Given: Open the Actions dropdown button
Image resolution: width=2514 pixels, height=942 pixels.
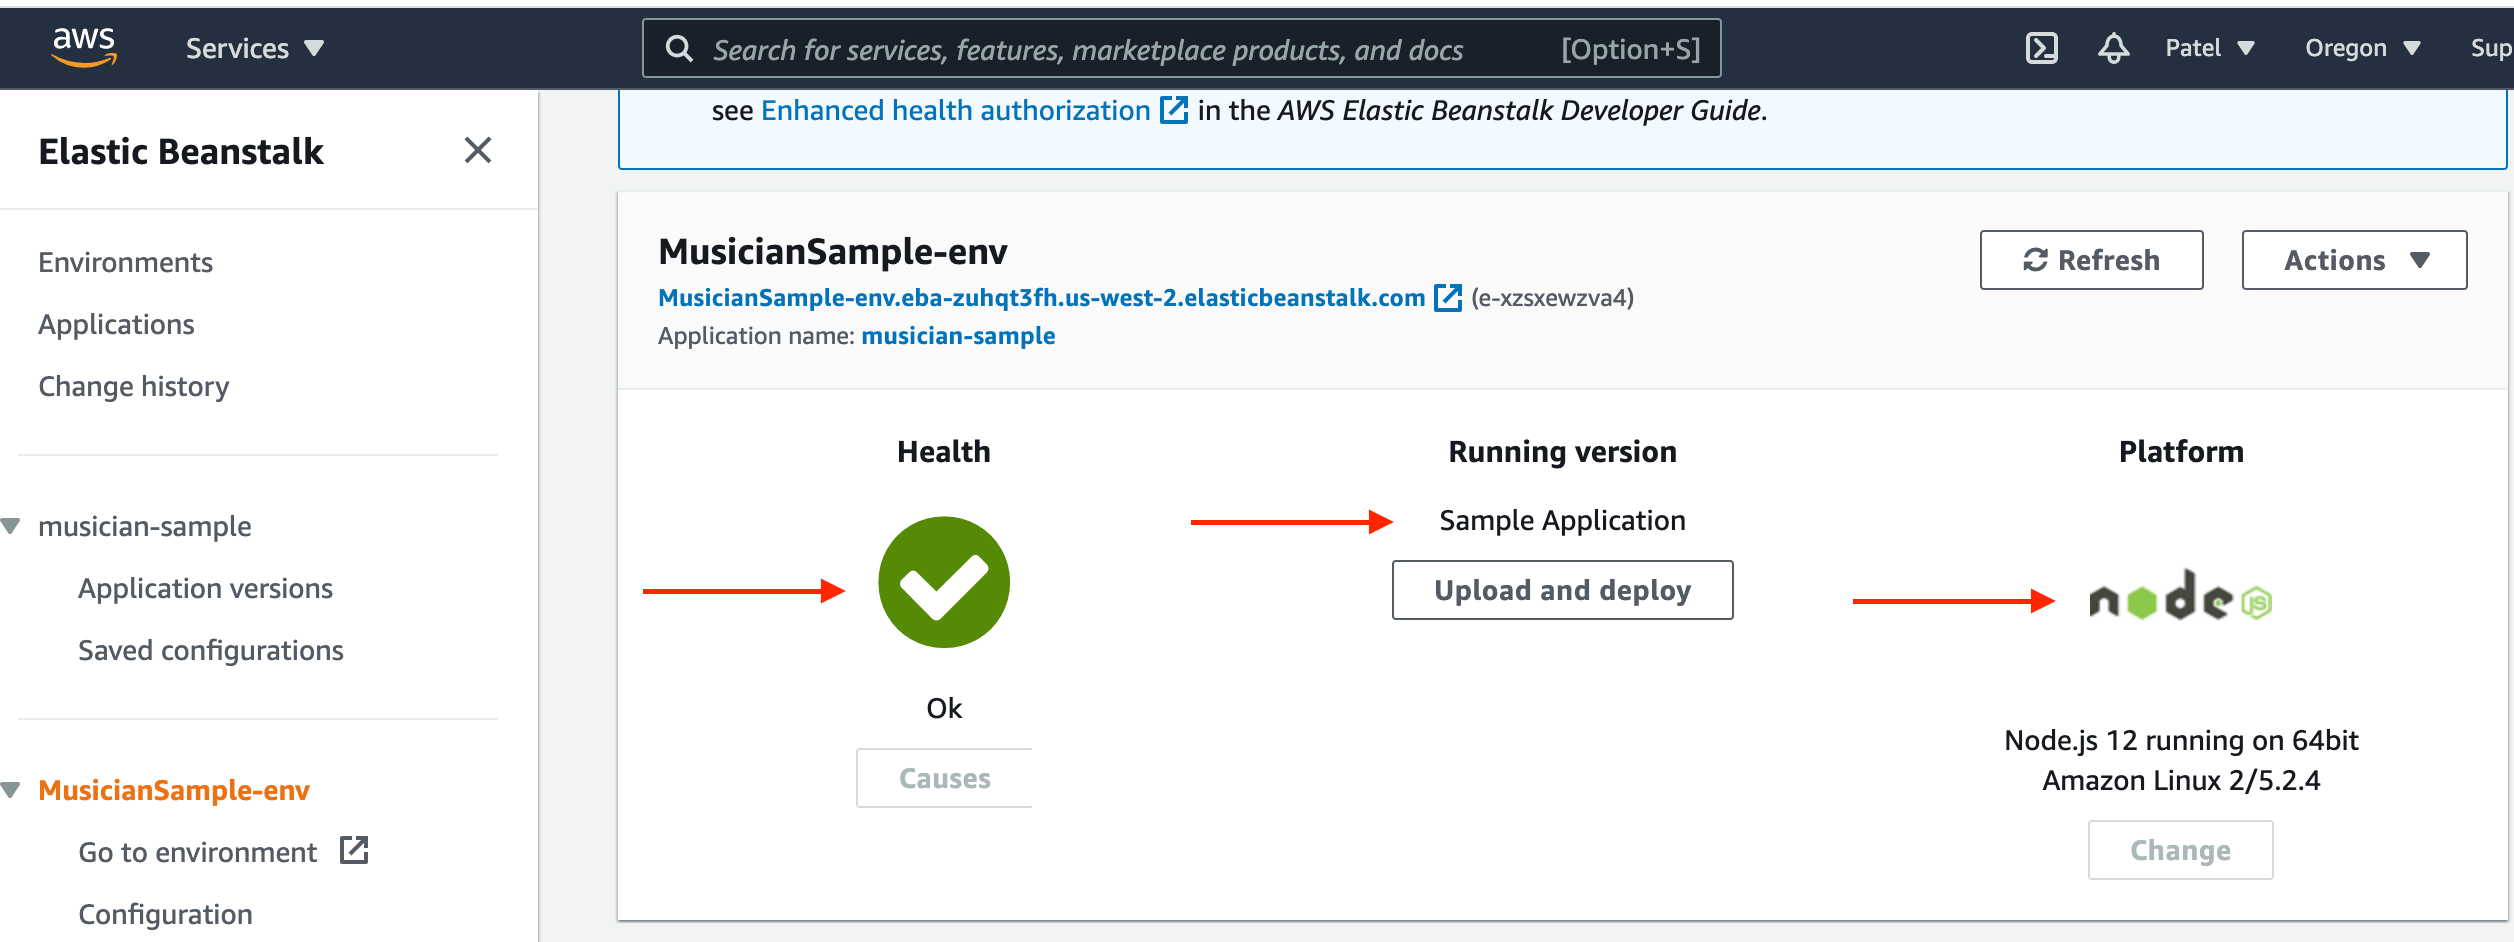Looking at the screenshot, I should (x=2354, y=260).
